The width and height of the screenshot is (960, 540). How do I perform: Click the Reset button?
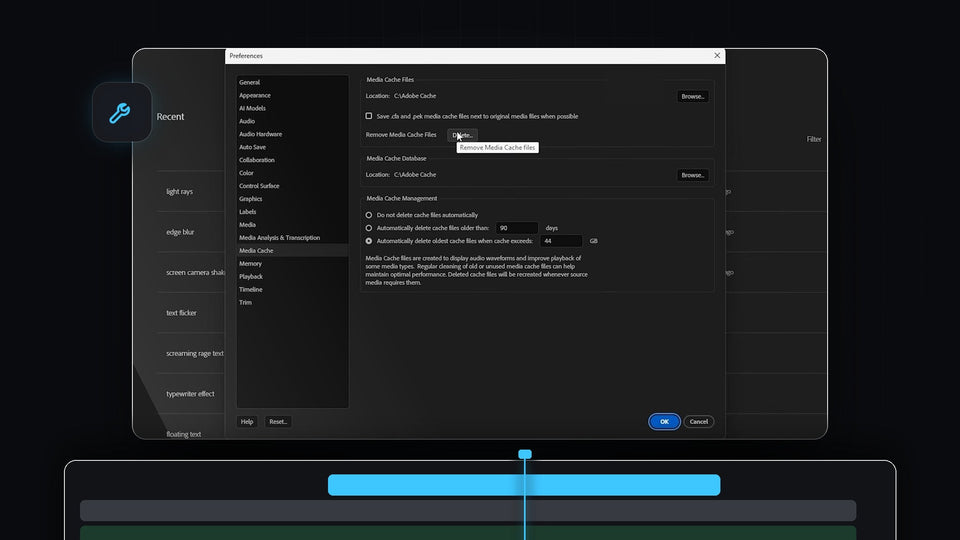[x=278, y=421]
